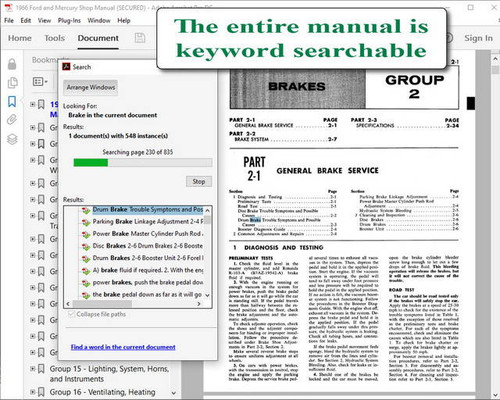The width and height of the screenshot is (500, 400).
Task: Expand the Group 15 - Lighting bookmark
Action: (33, 368)
